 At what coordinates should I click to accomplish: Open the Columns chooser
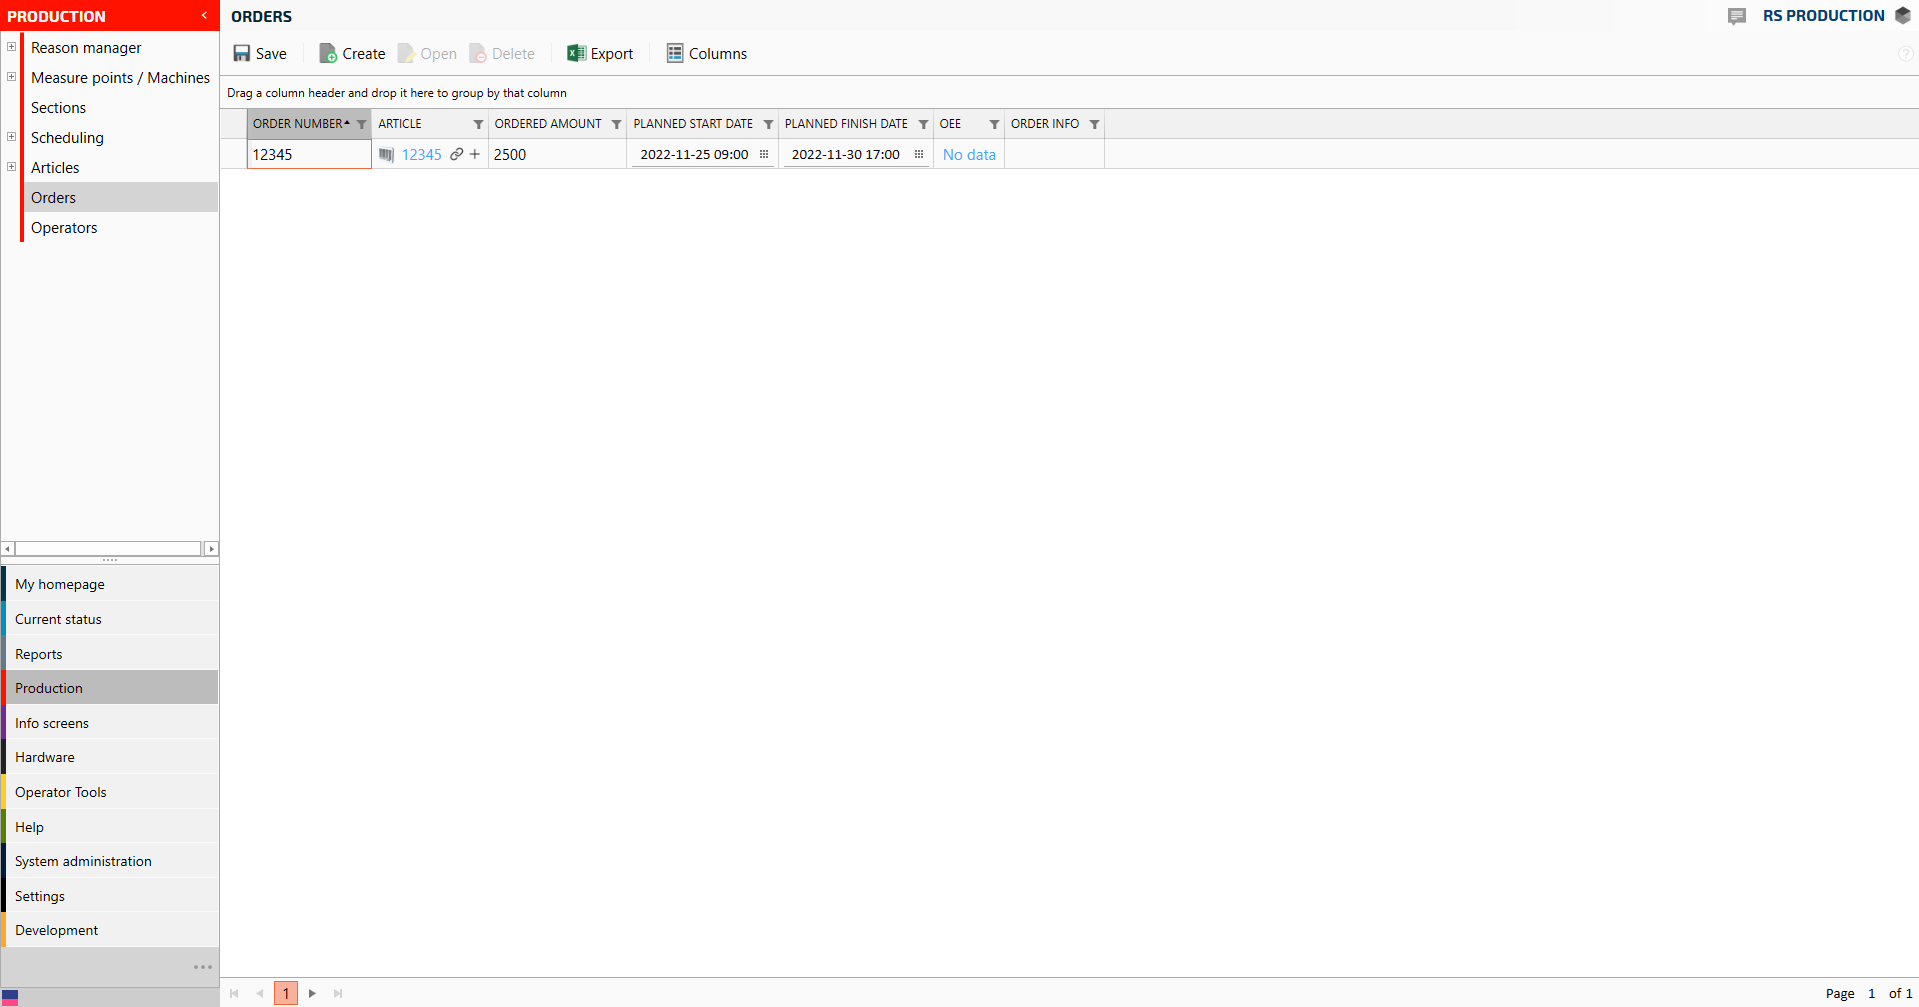click(x=707, y=54)
